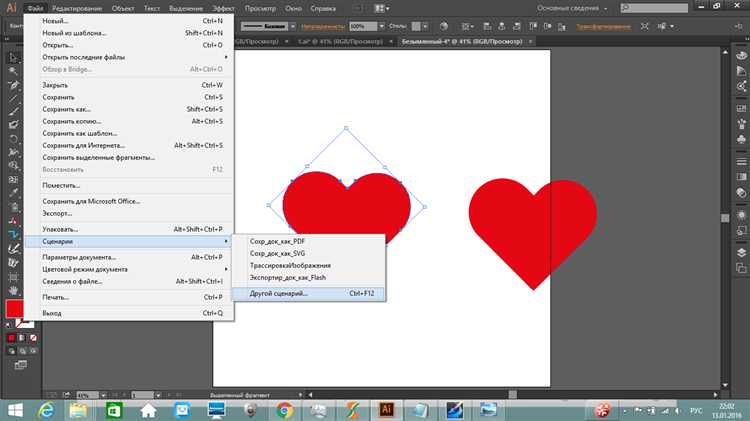Select the Selection arrow tool

tap(13, 58)
